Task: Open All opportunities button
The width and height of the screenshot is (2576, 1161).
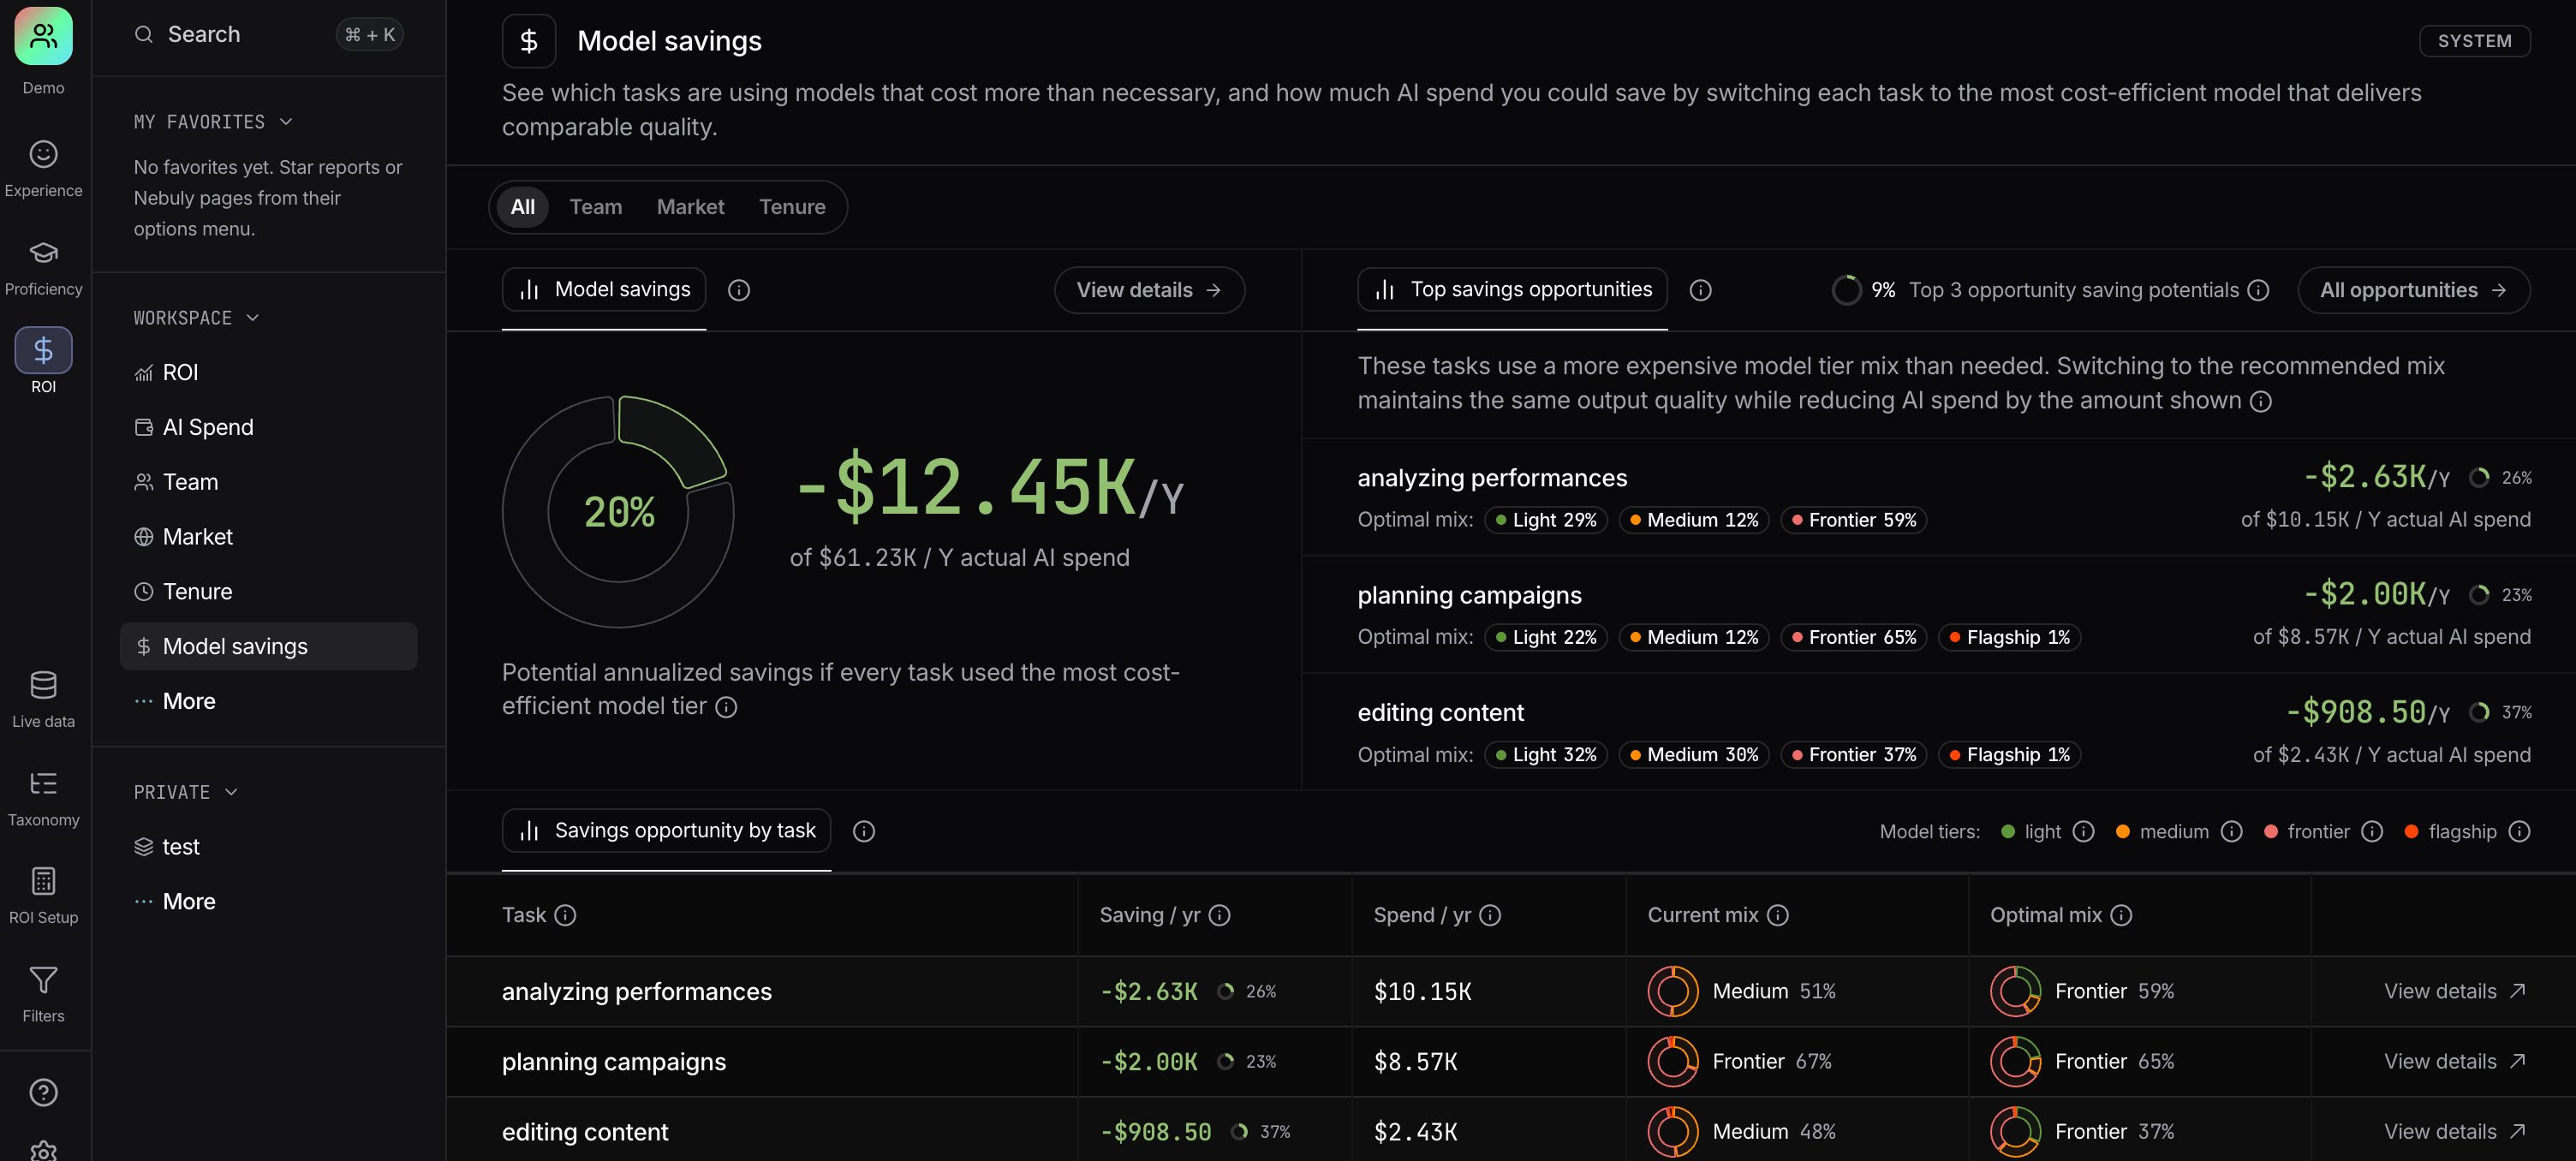Action: tap(2413, 290)
